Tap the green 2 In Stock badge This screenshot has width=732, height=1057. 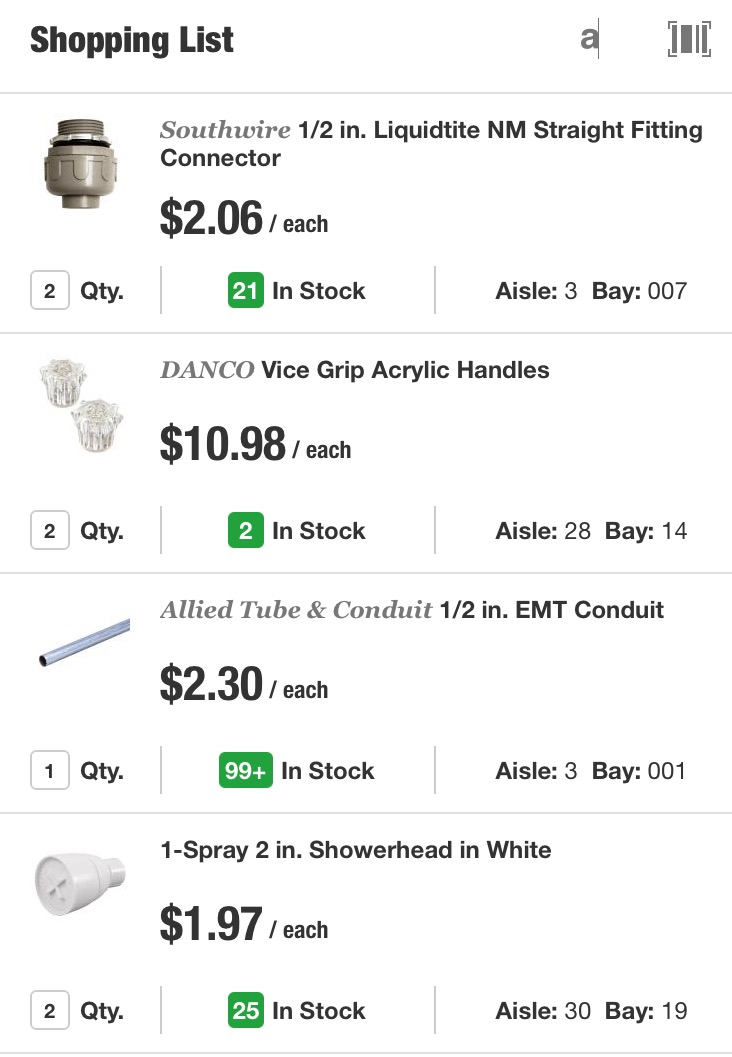(245, 531)
